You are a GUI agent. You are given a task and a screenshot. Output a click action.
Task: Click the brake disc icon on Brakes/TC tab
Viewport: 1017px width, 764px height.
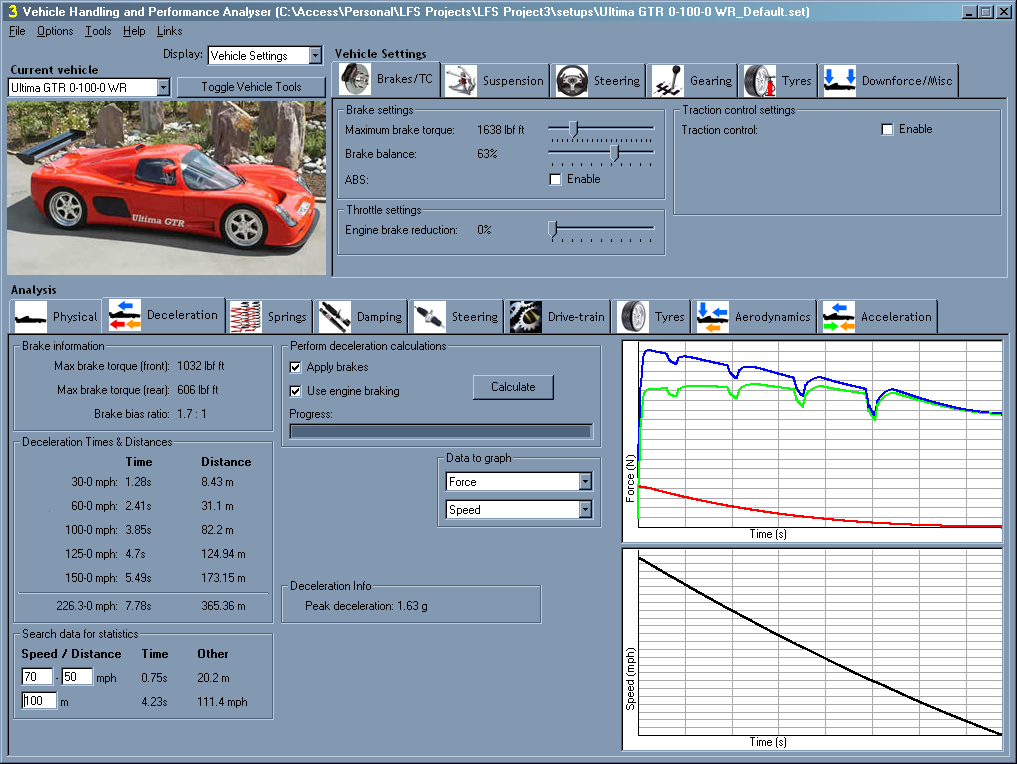pyautogui.click(x=355, y=80)
